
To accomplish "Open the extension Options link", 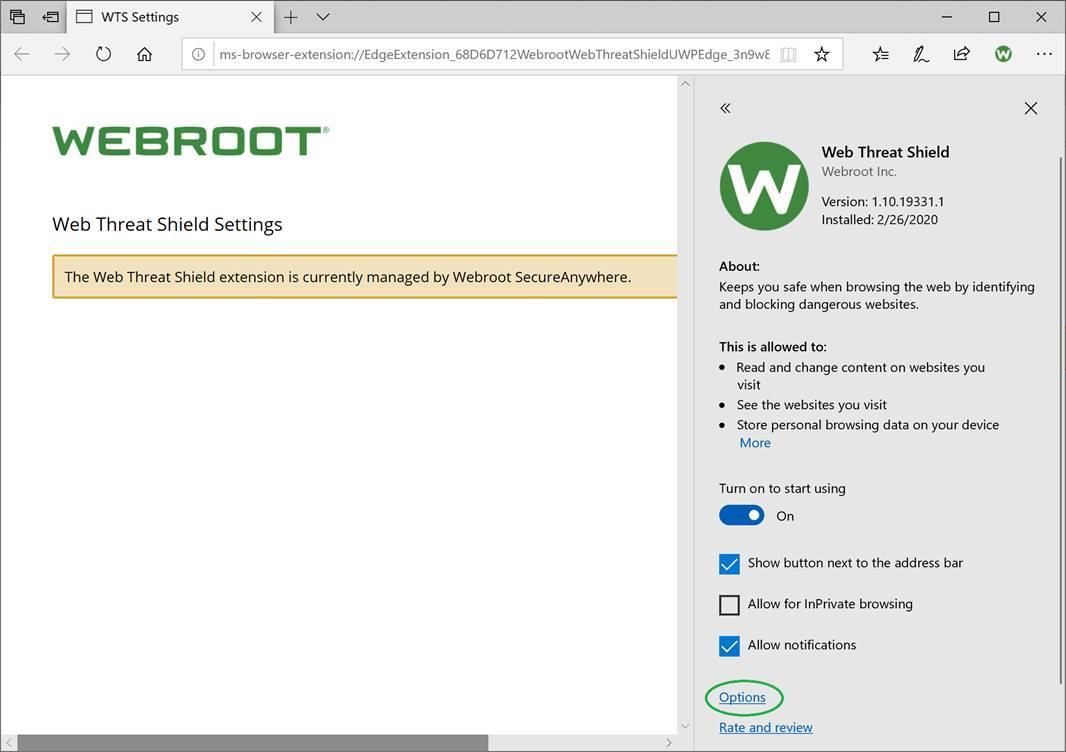I will (742, 698).
